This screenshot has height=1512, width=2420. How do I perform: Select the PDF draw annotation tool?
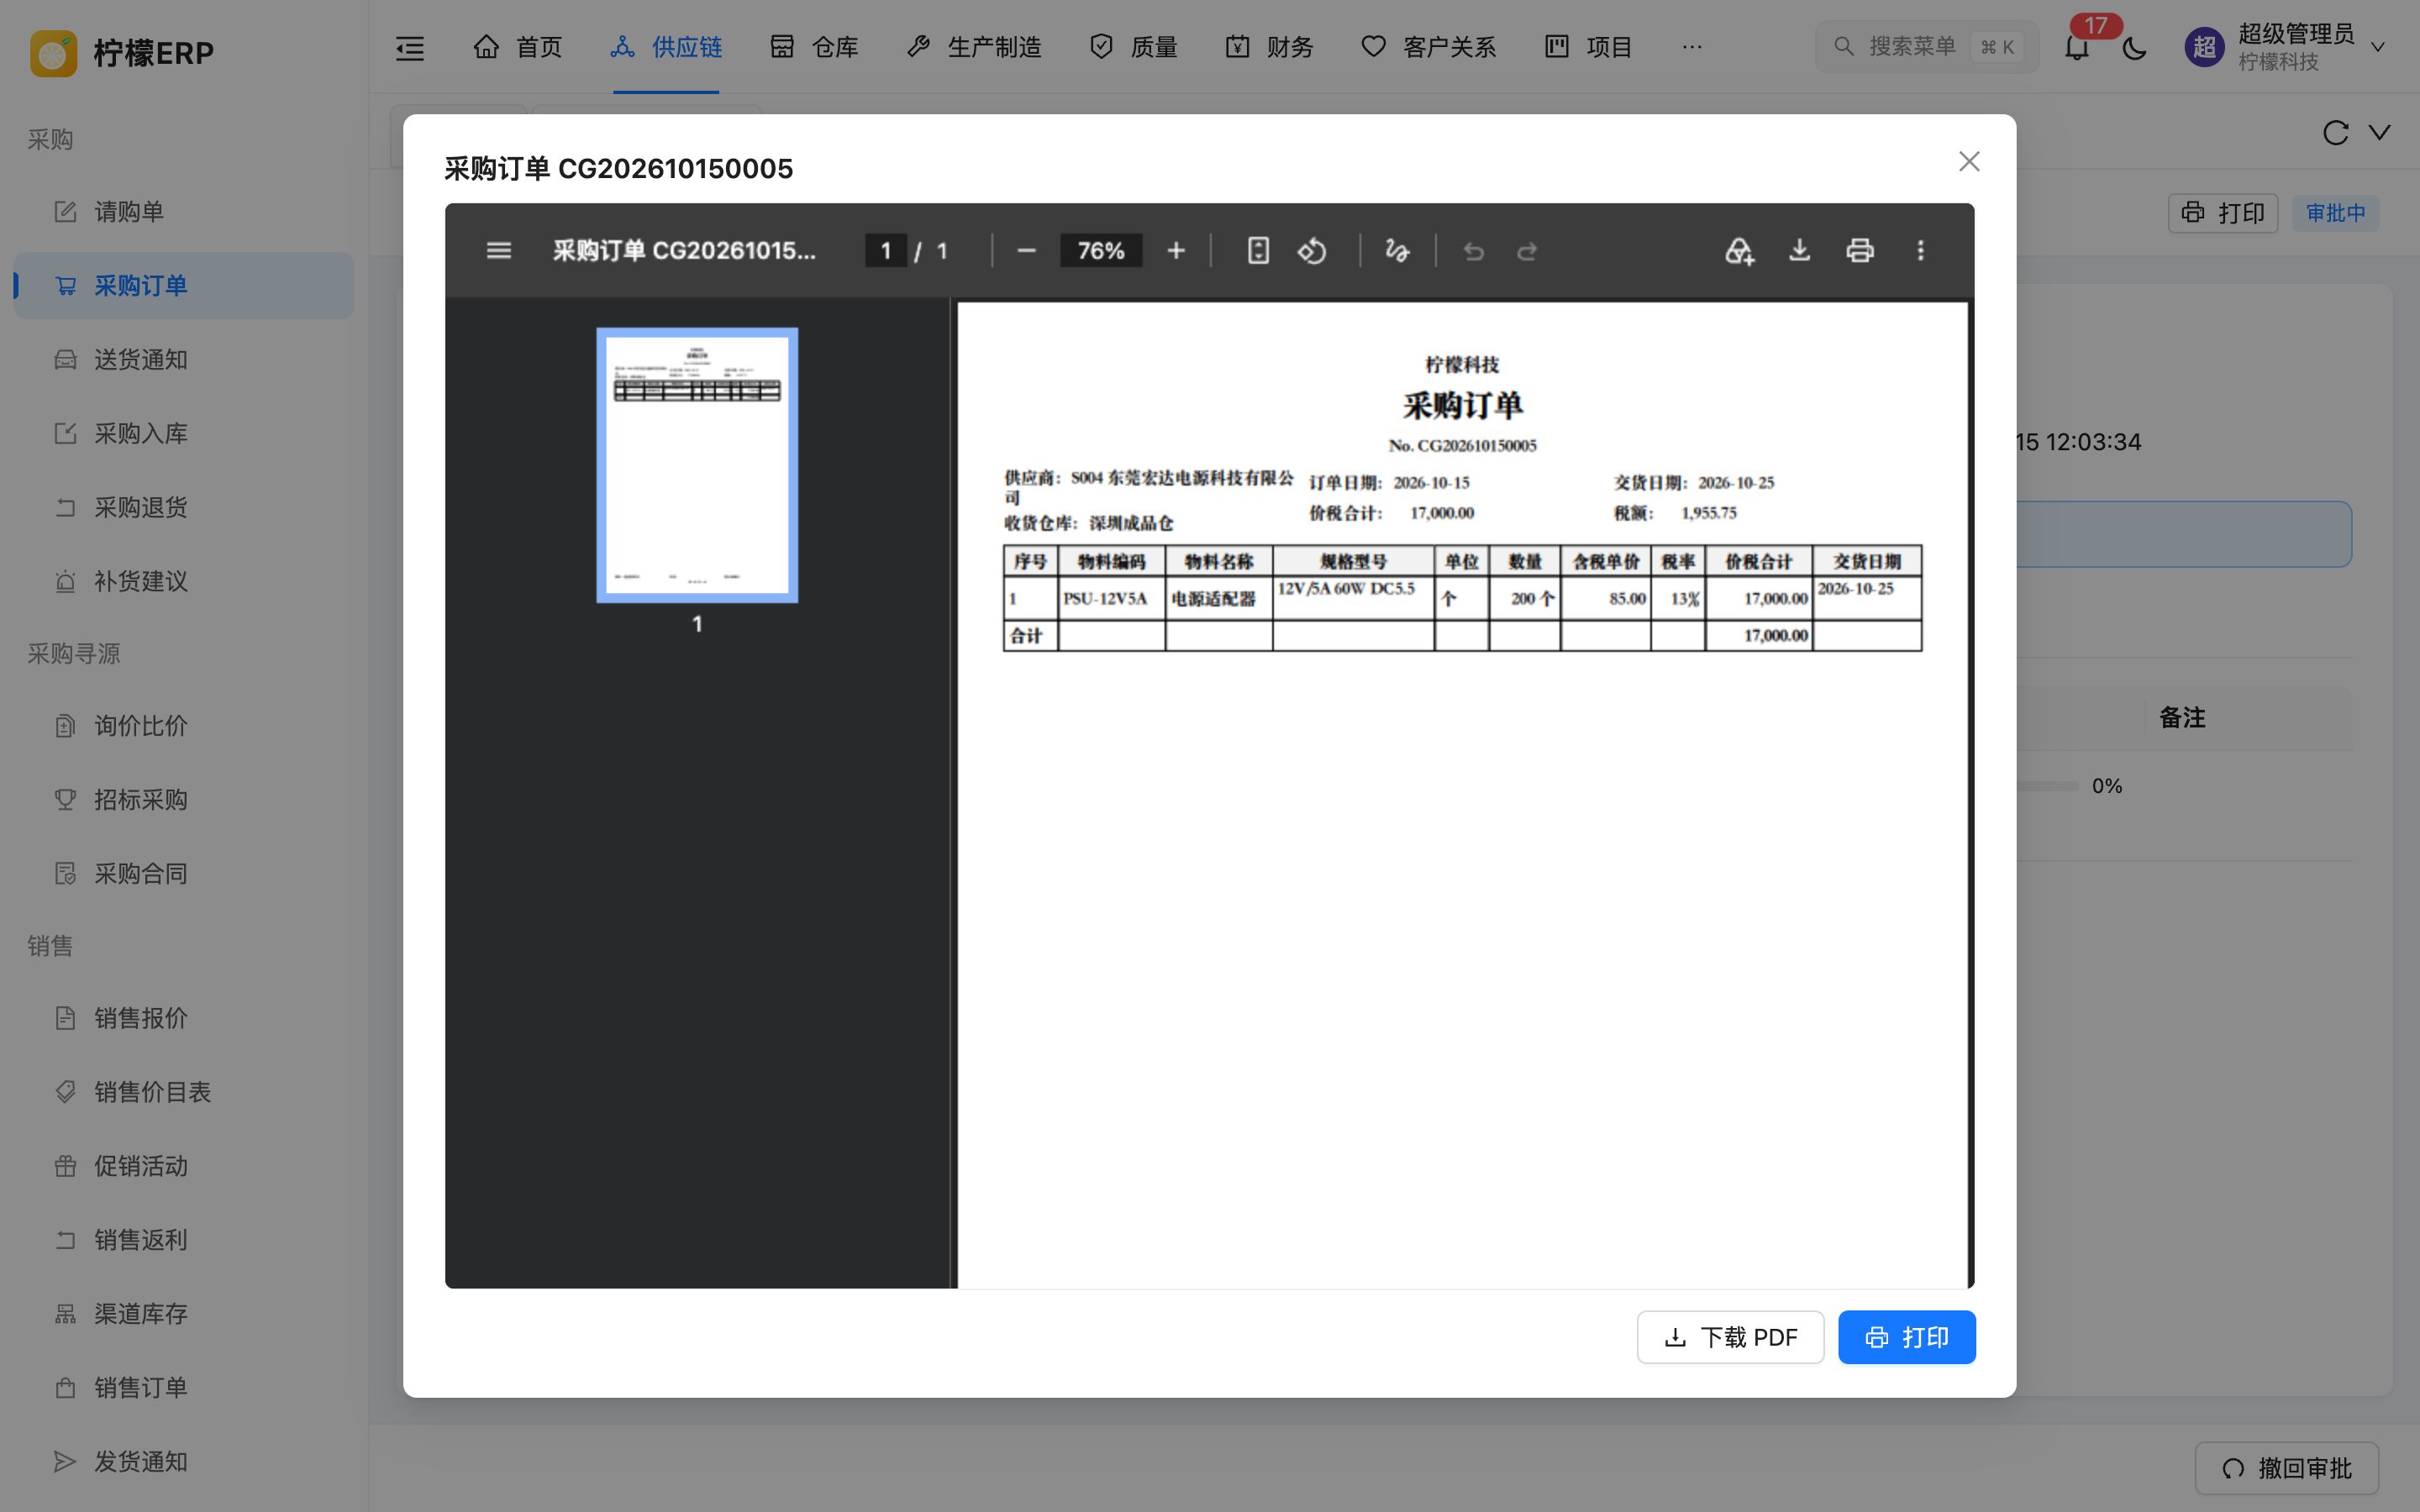(x=1397, y=250)
